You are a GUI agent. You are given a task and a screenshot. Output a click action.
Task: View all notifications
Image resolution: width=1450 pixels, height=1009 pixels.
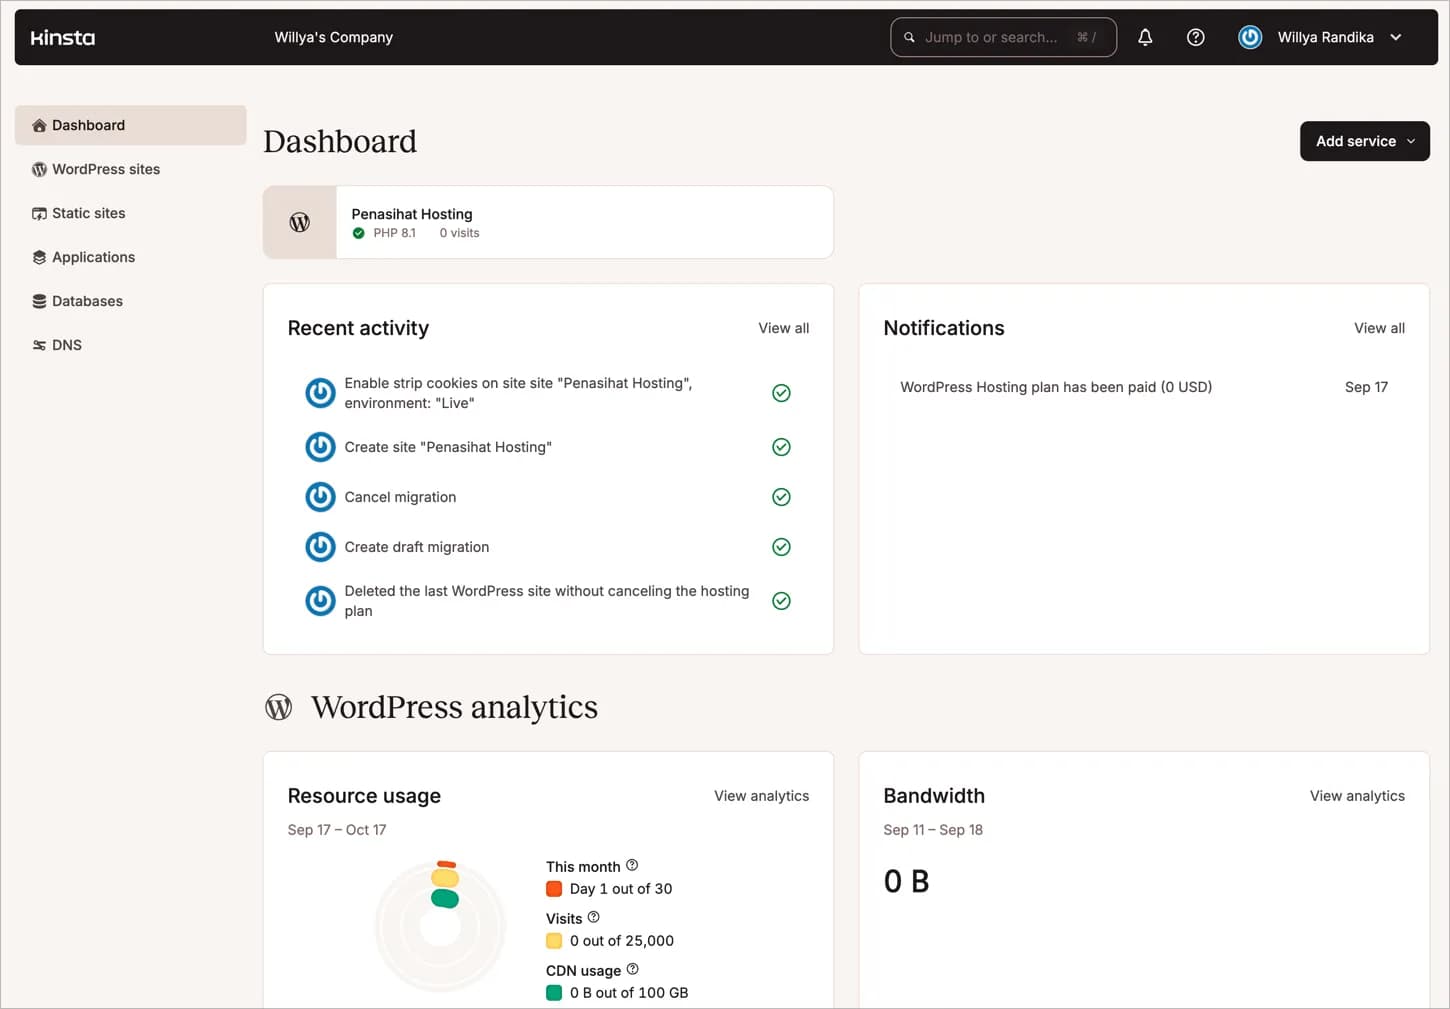(x=1379, y=328)
